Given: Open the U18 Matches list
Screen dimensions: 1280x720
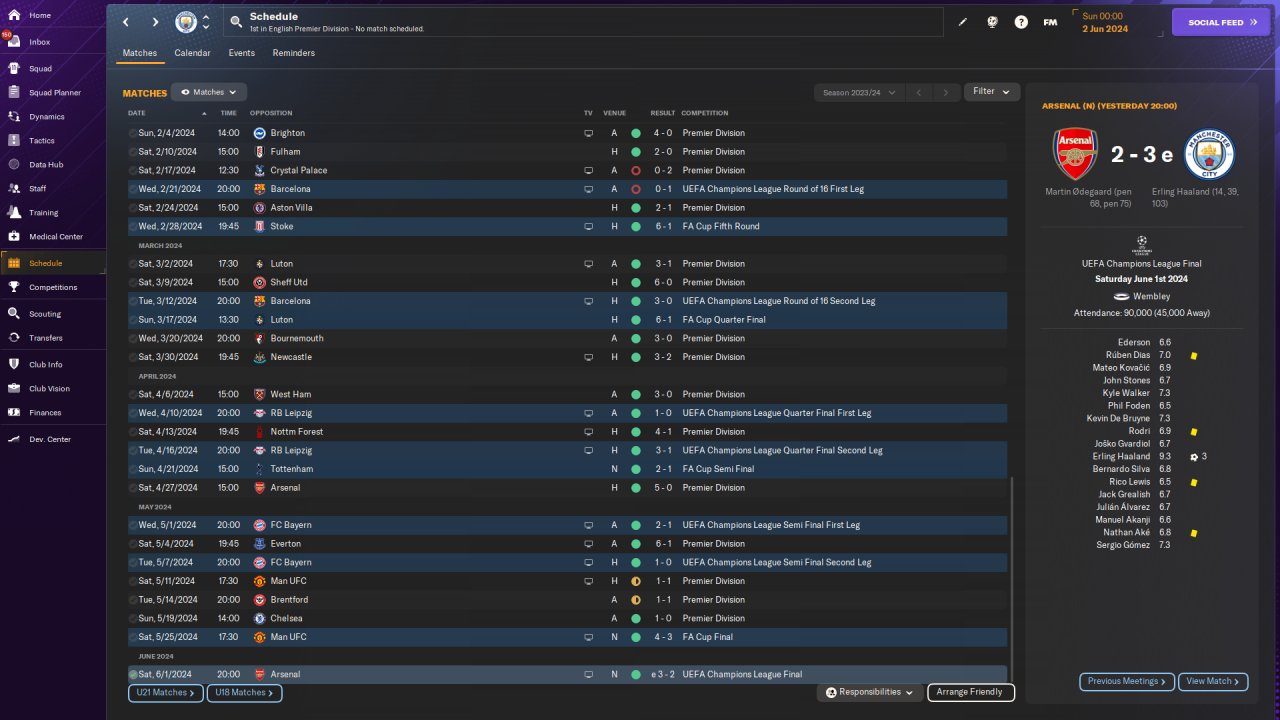Looking at the screenshot, I should 244,692.
